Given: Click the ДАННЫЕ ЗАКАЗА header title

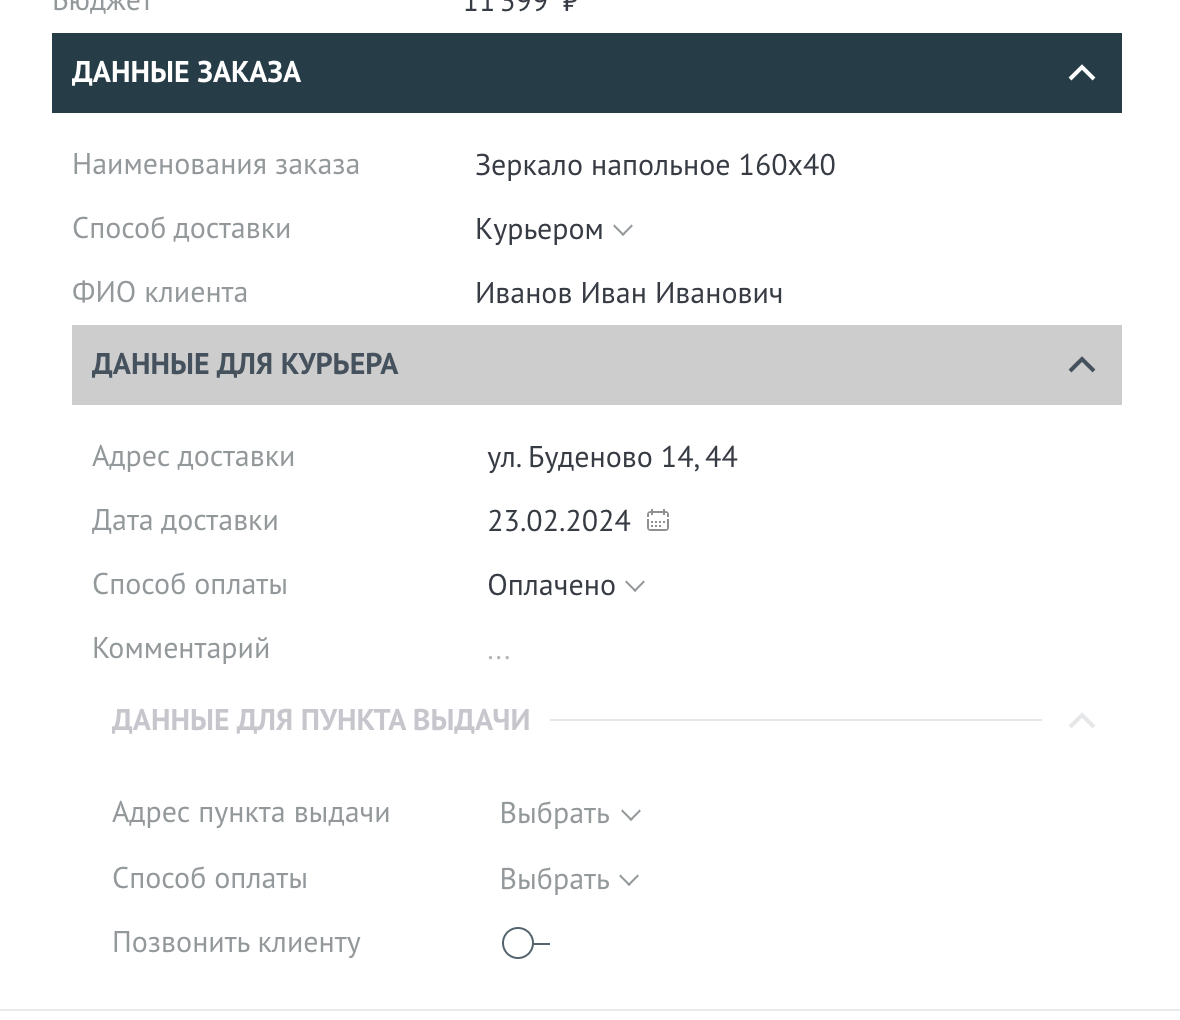Looking at the screenshot, I should point(186,73).
